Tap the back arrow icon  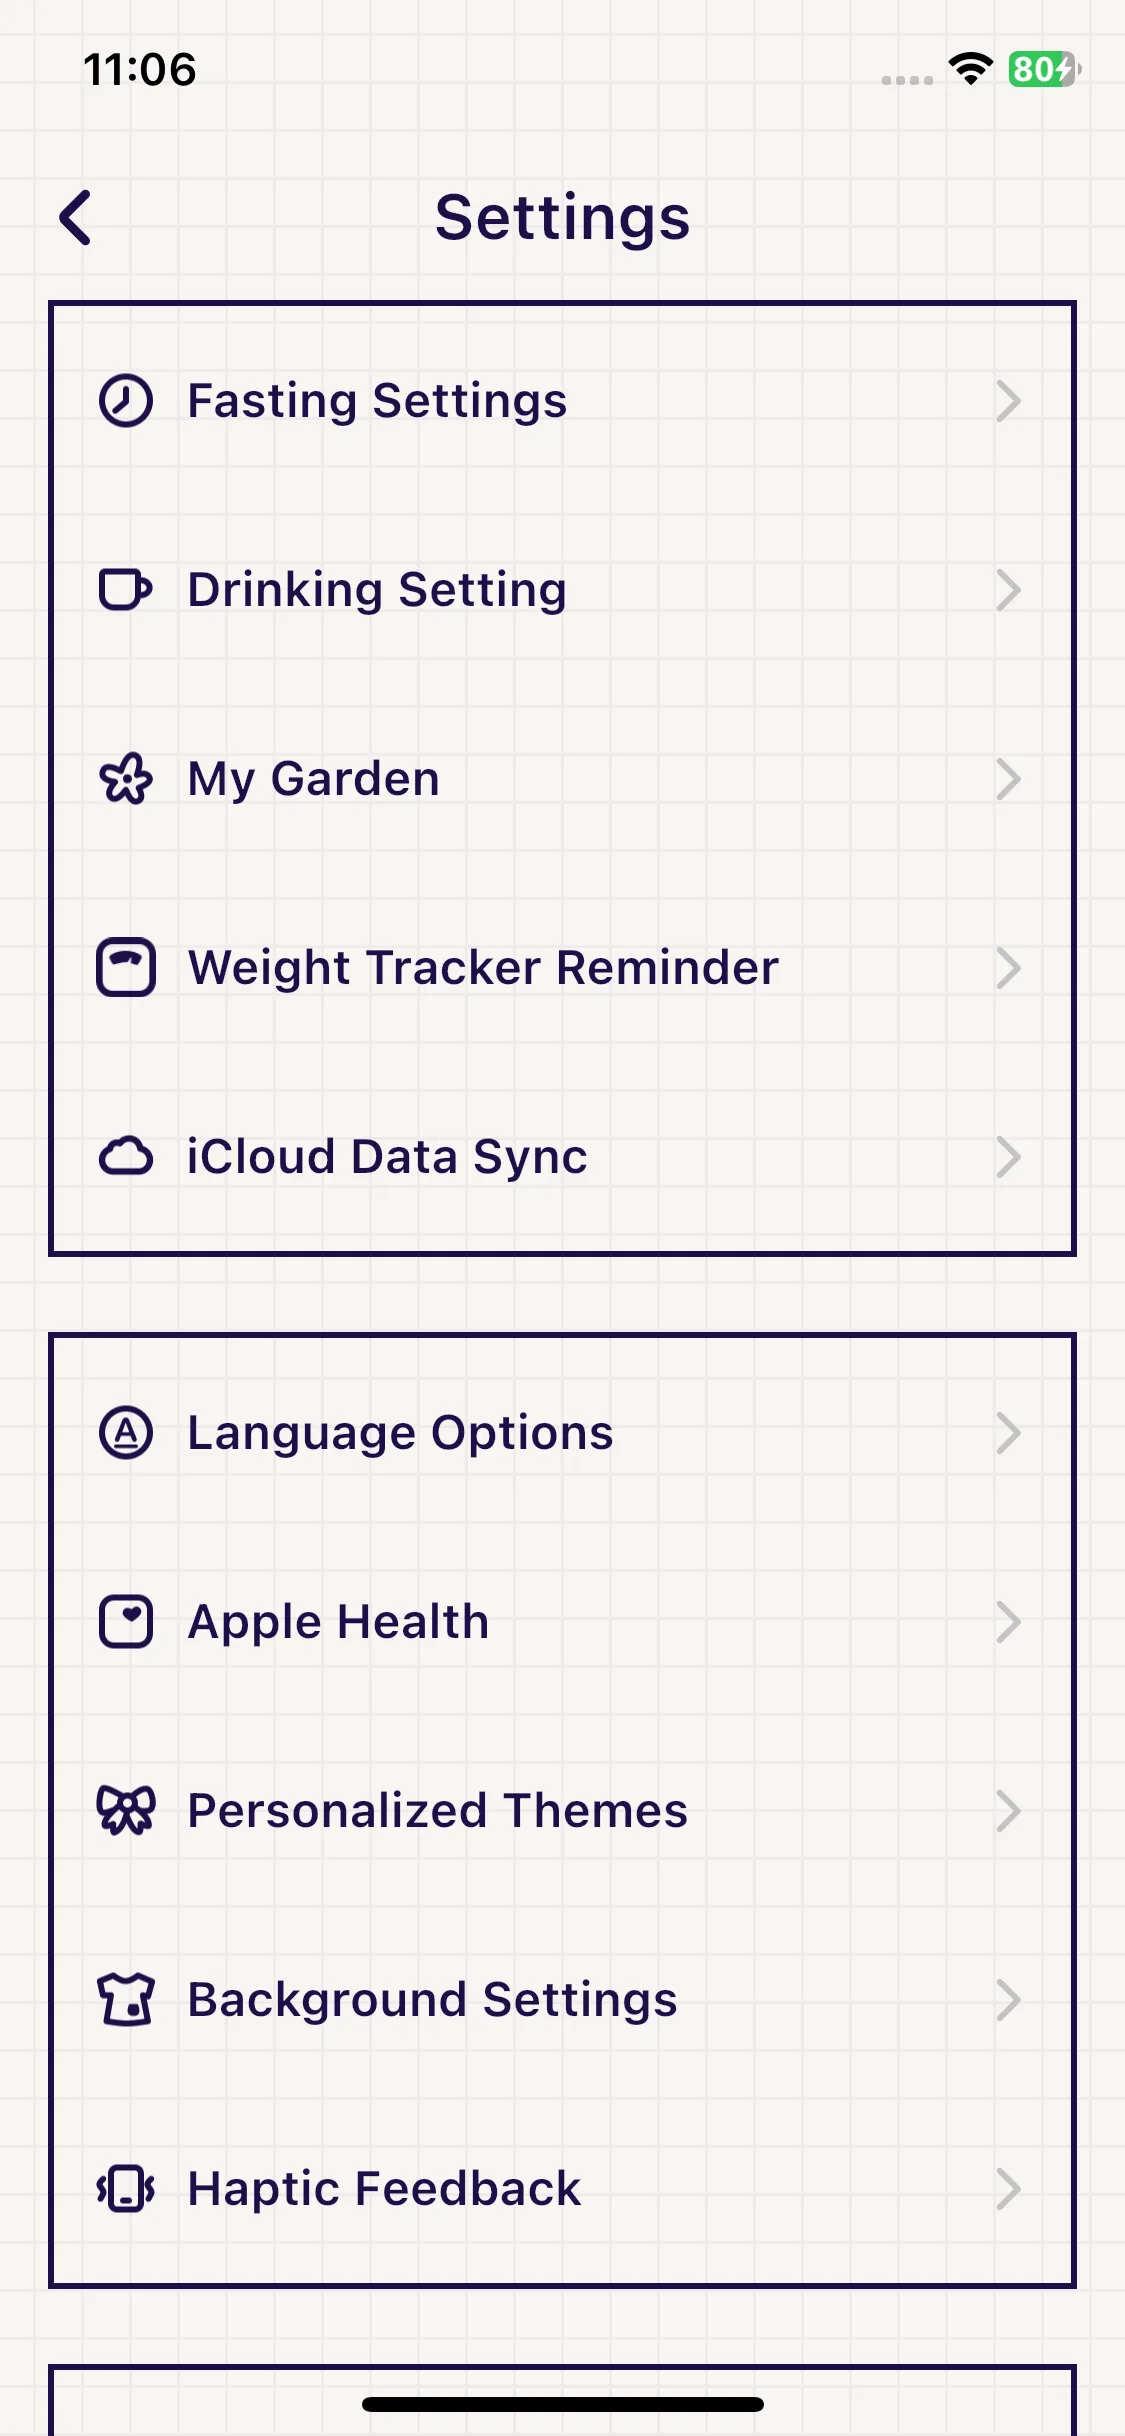[x=76, y=218]
